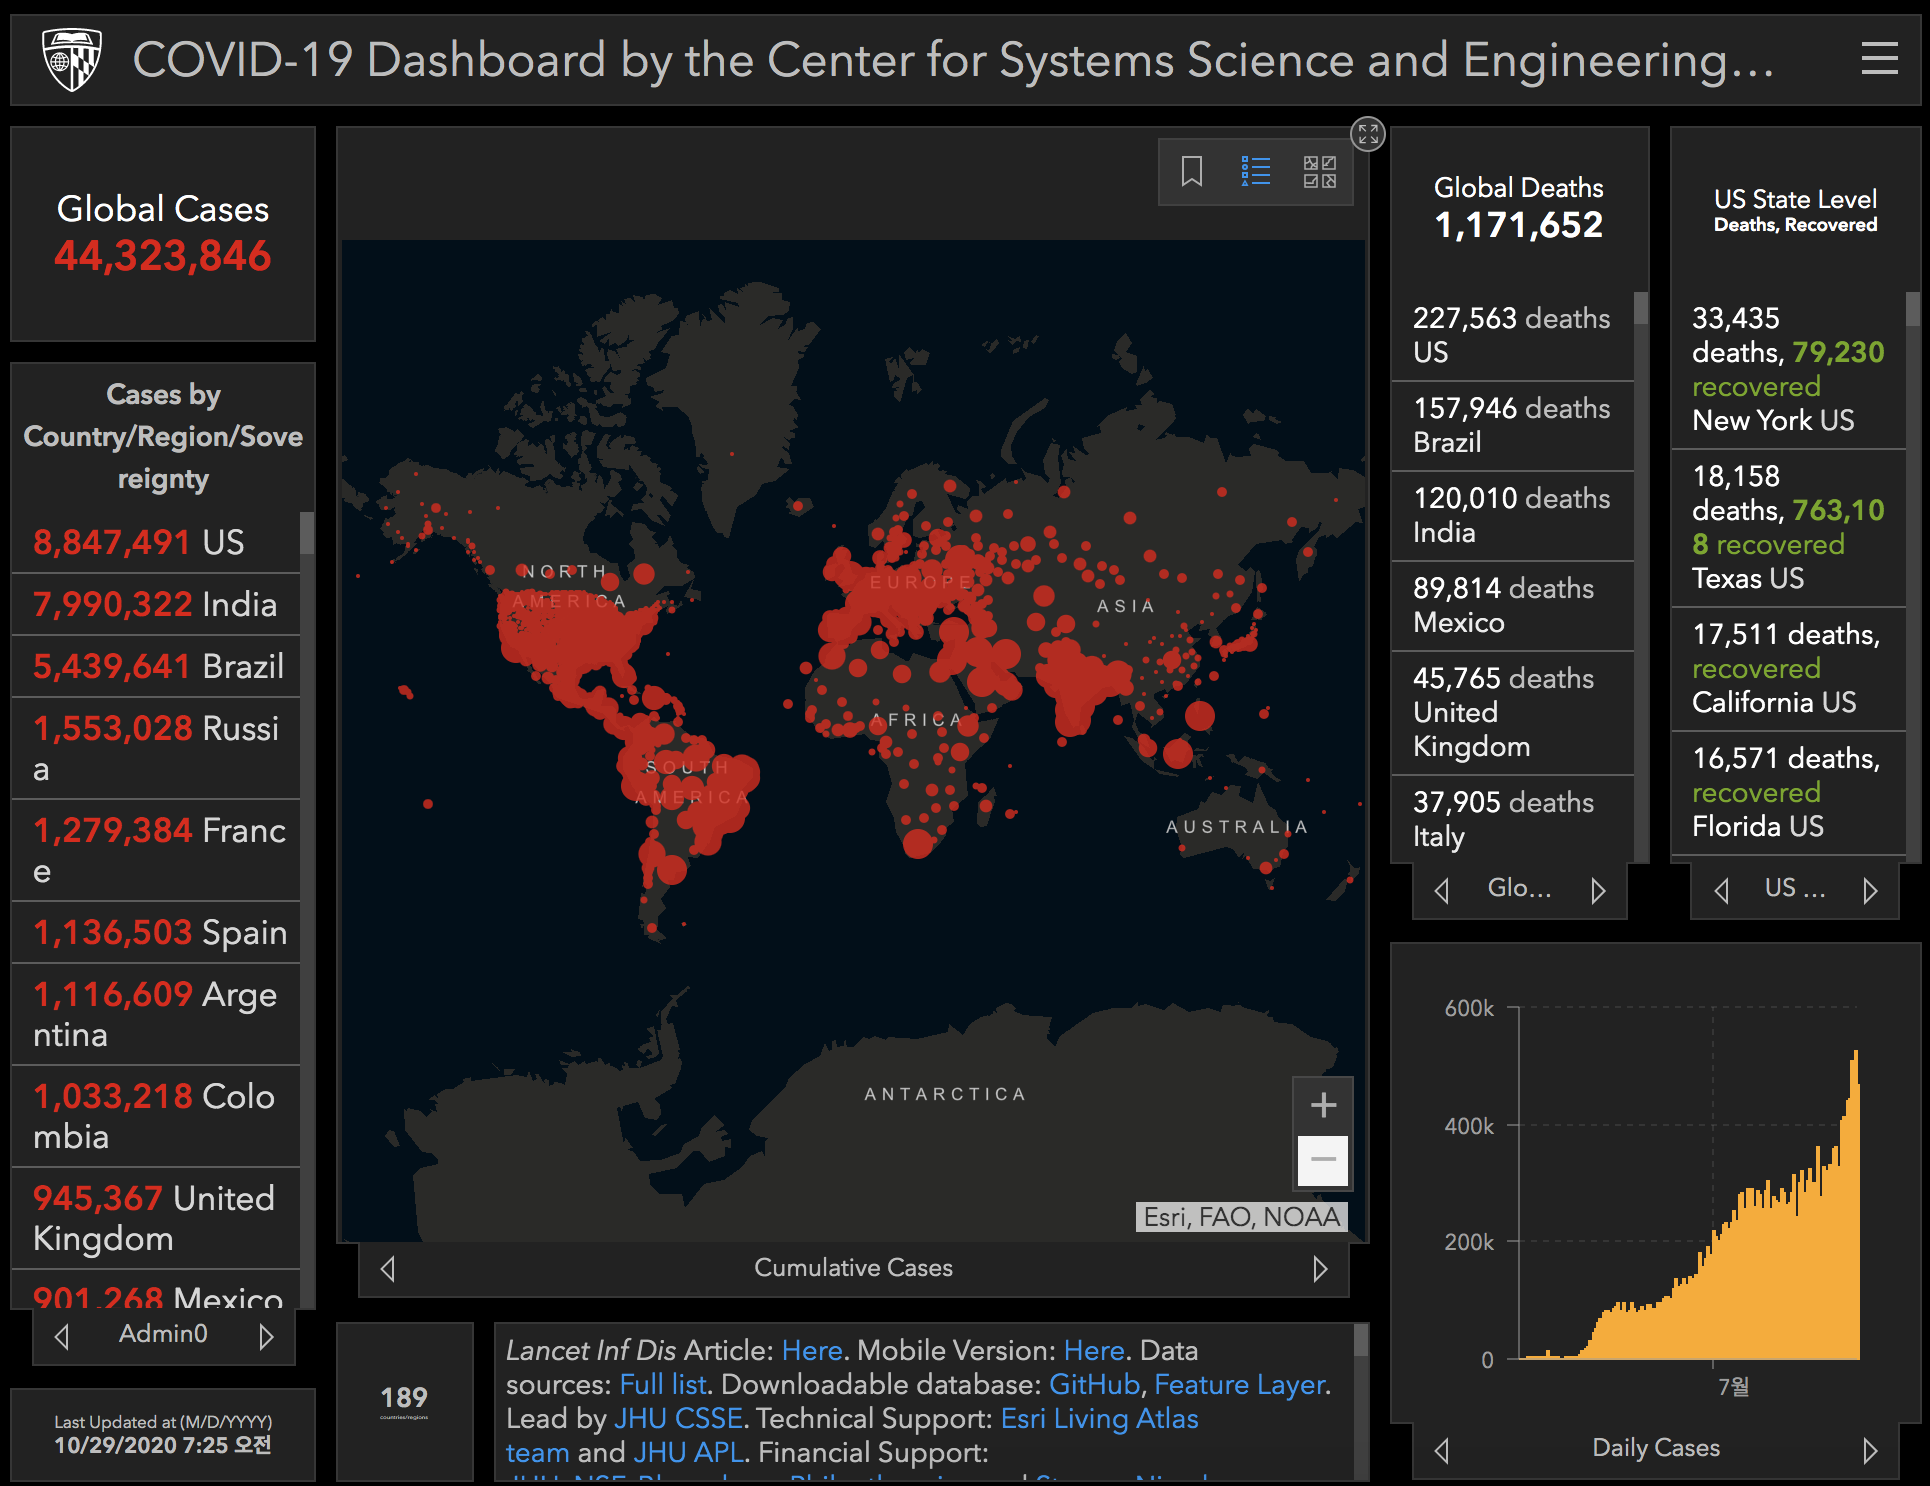Image resolution: width=1930 pixels, height=1486 pixels.
Task: Select the India row in cases list
Action: tap(155, 604)
